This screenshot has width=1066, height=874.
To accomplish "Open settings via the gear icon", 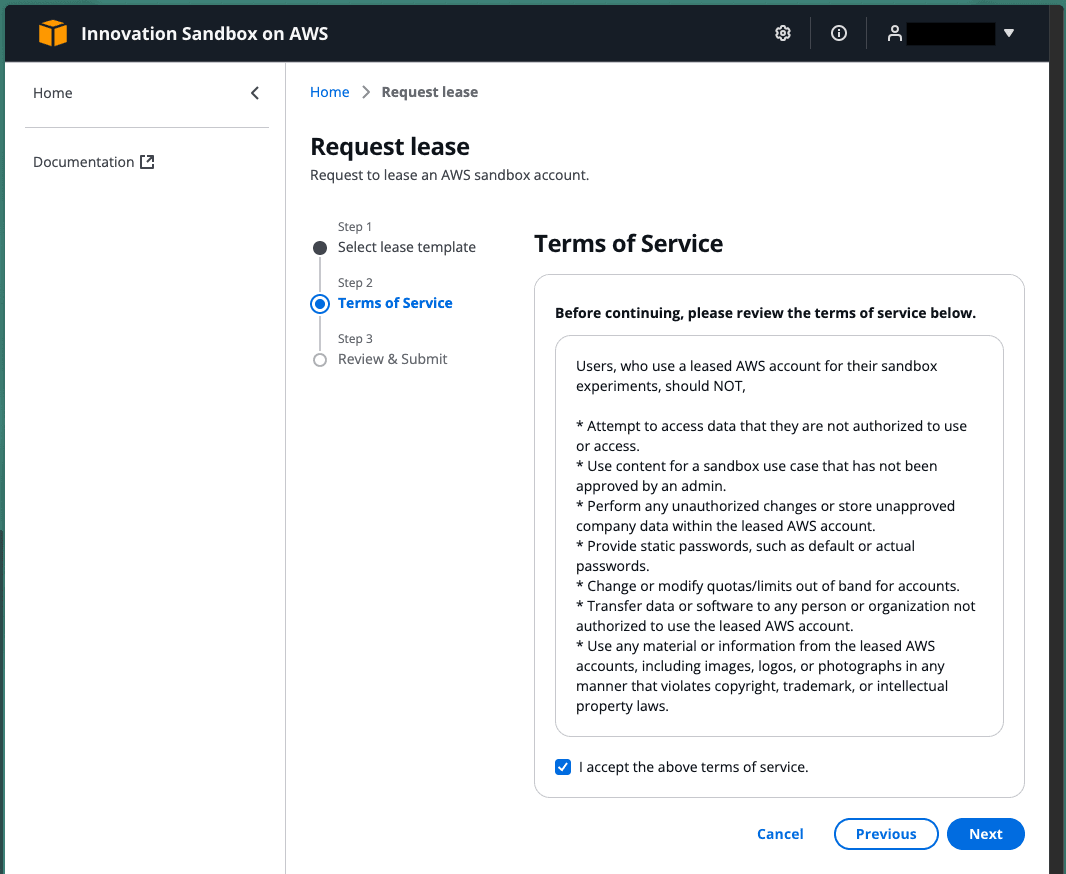I will point(783,33).
